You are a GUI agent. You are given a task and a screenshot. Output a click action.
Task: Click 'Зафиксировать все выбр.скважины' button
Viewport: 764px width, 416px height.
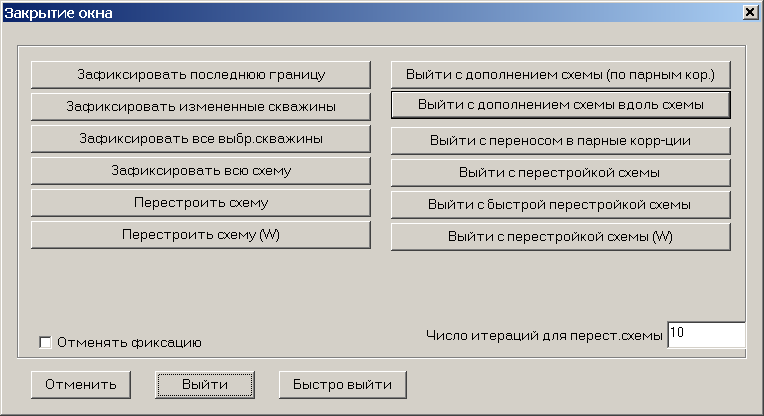[x=201, y=139]
